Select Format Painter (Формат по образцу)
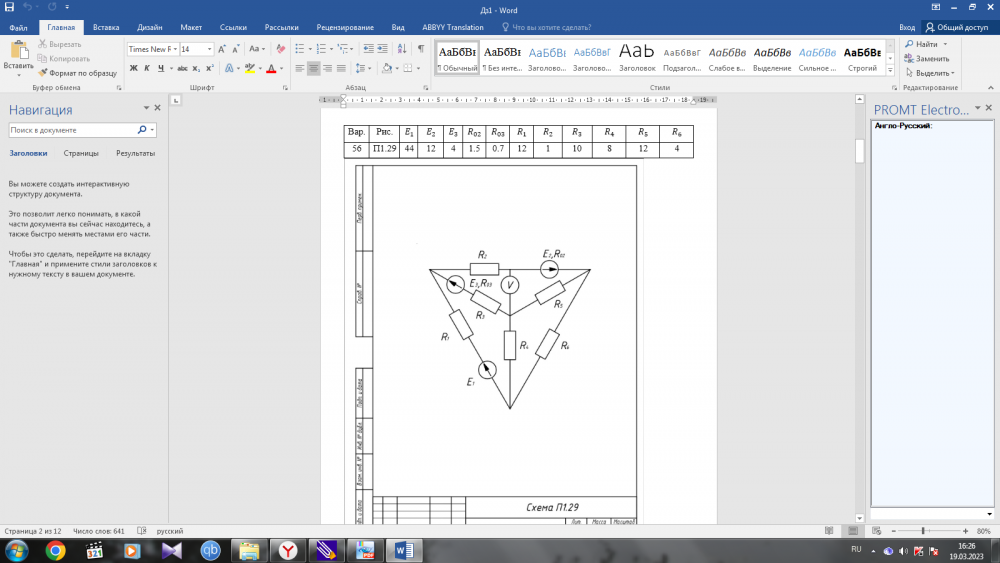The width and height of the screenshot is (1000, 563). (x=77, y=73)
